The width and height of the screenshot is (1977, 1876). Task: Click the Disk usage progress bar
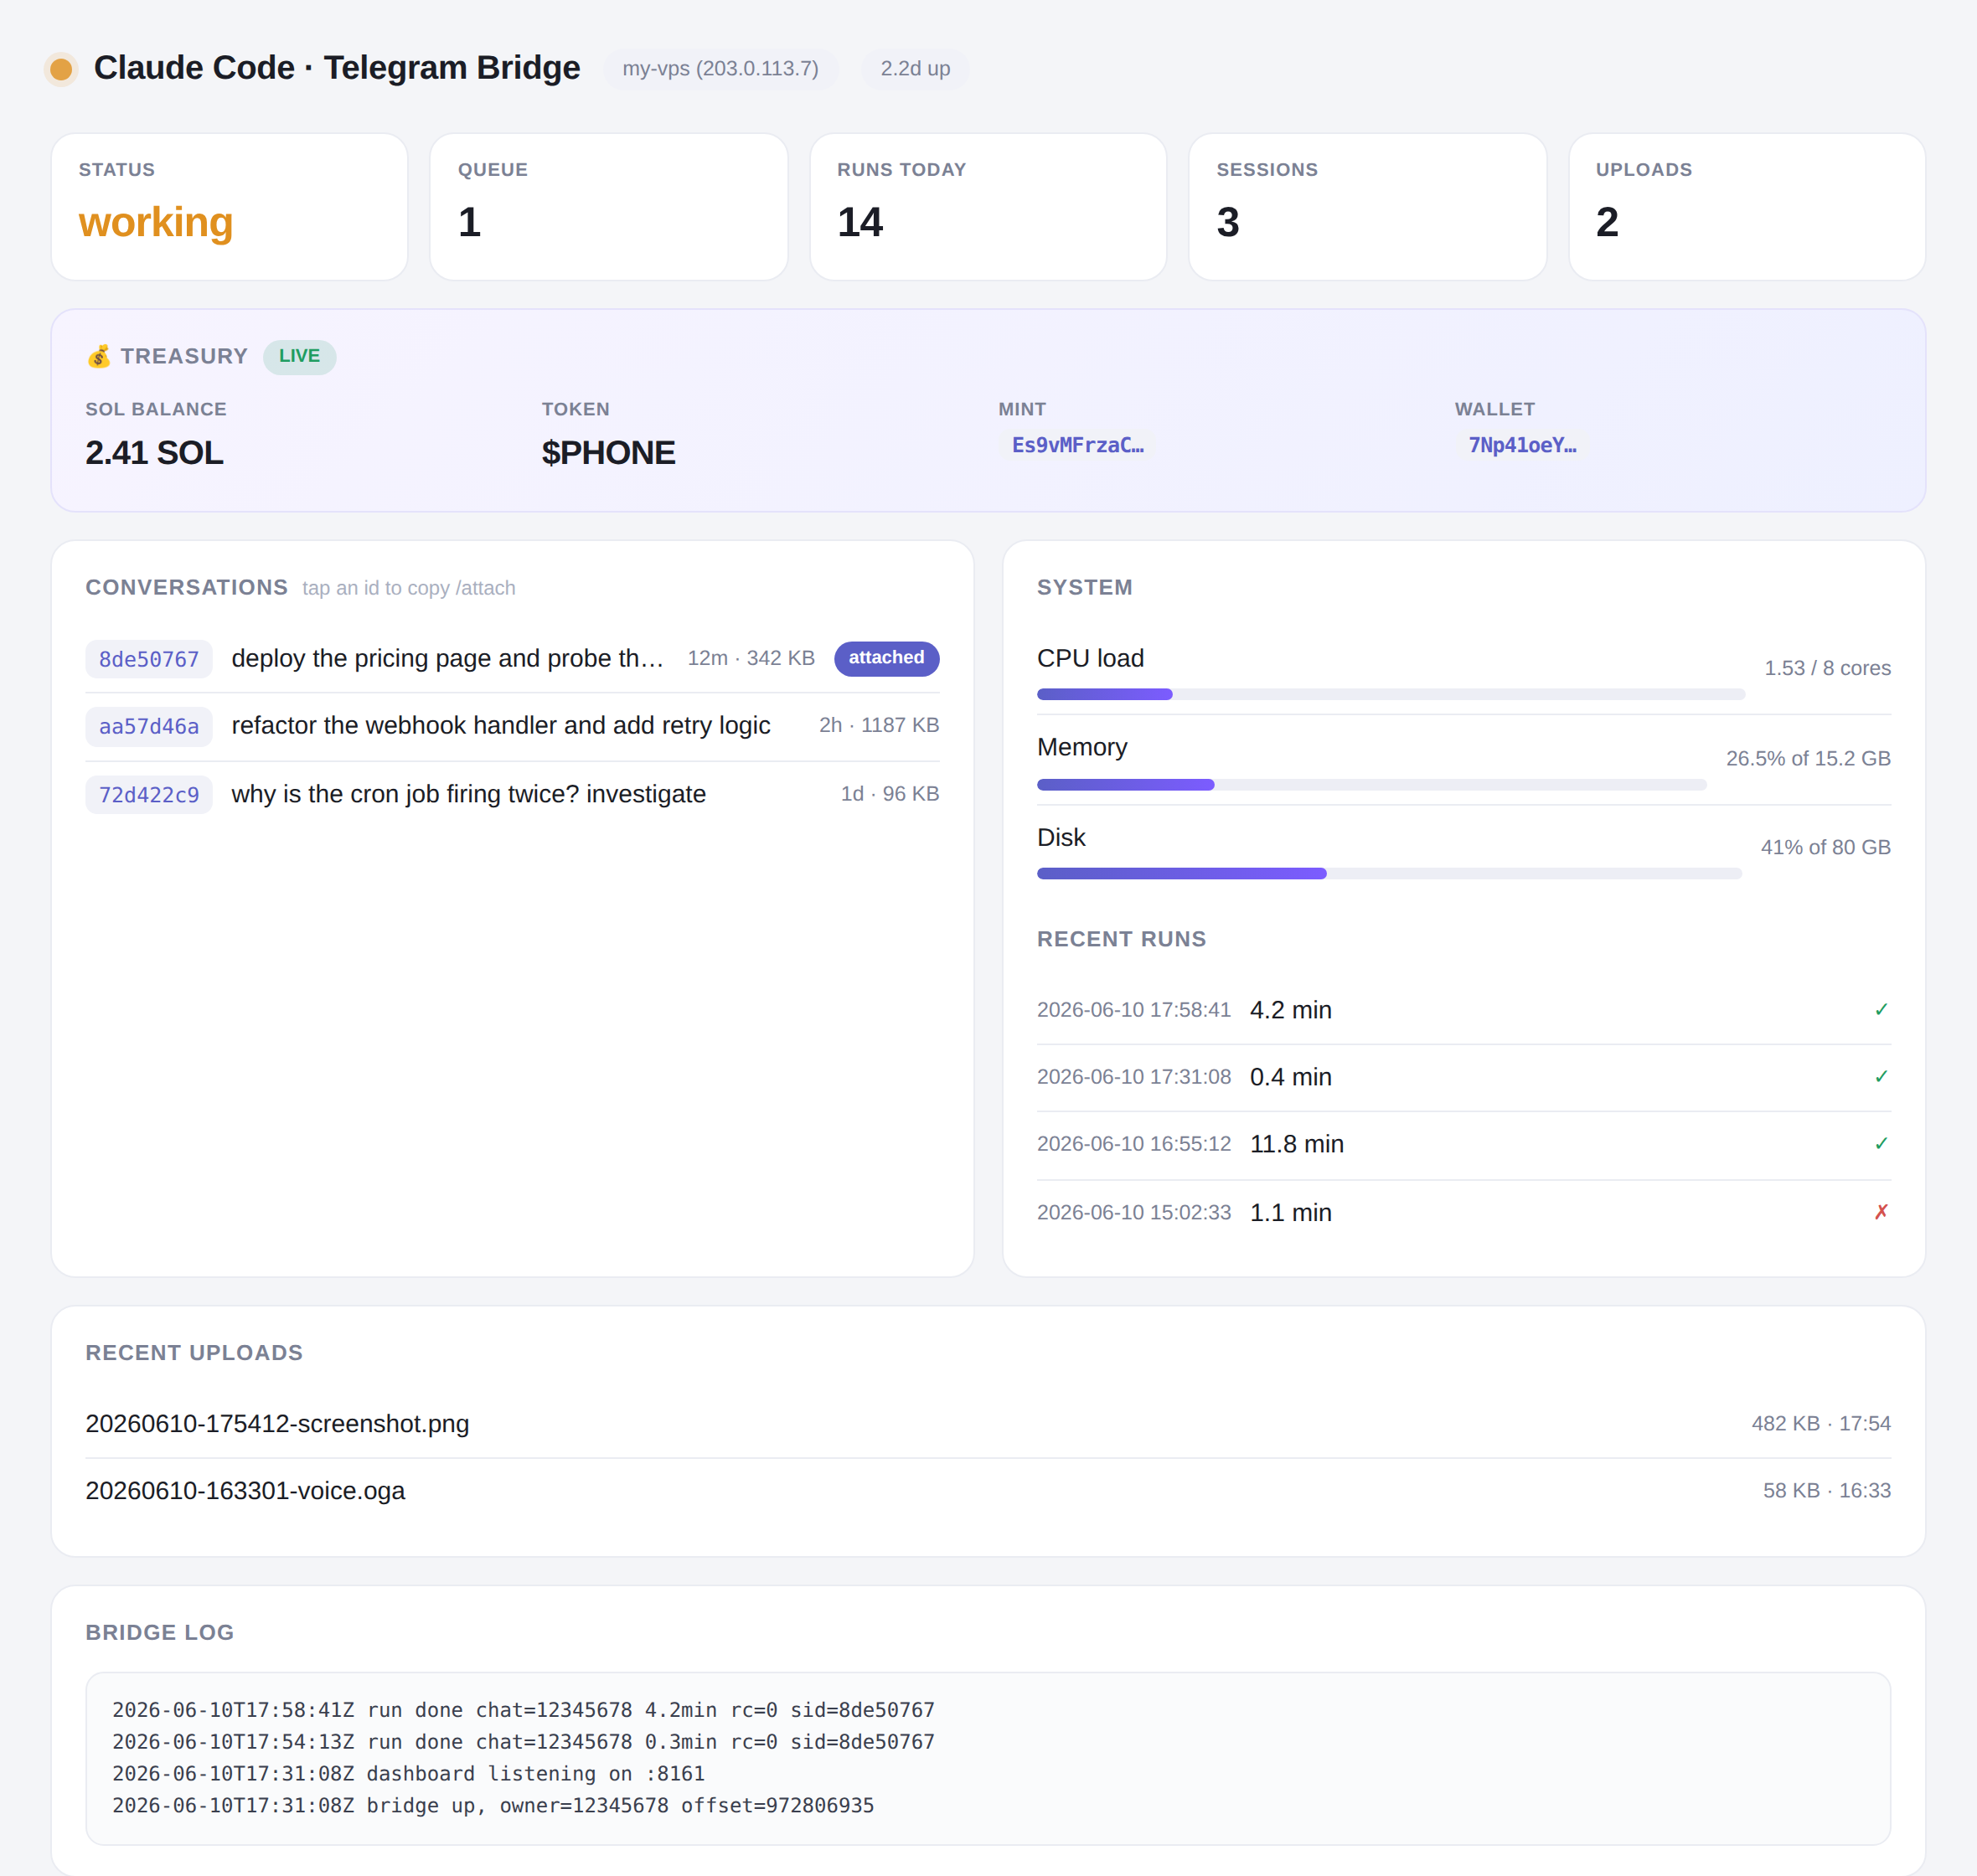[1389, 874]
